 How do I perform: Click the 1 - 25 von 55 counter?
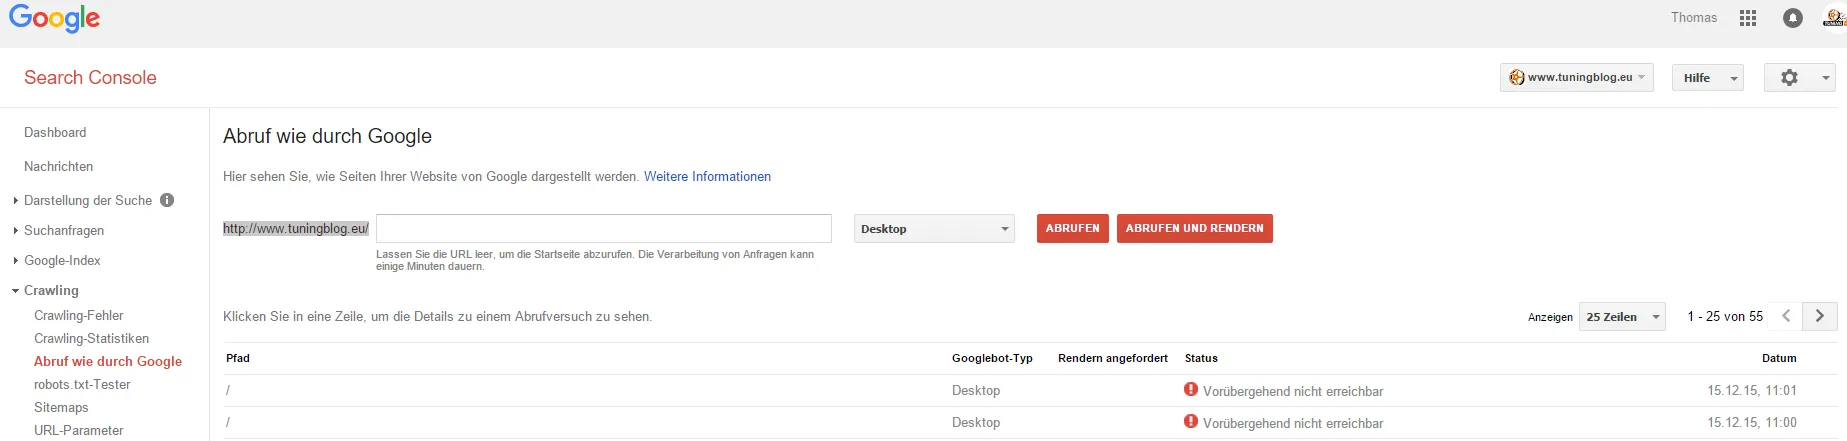click(x=1725, y=316)
